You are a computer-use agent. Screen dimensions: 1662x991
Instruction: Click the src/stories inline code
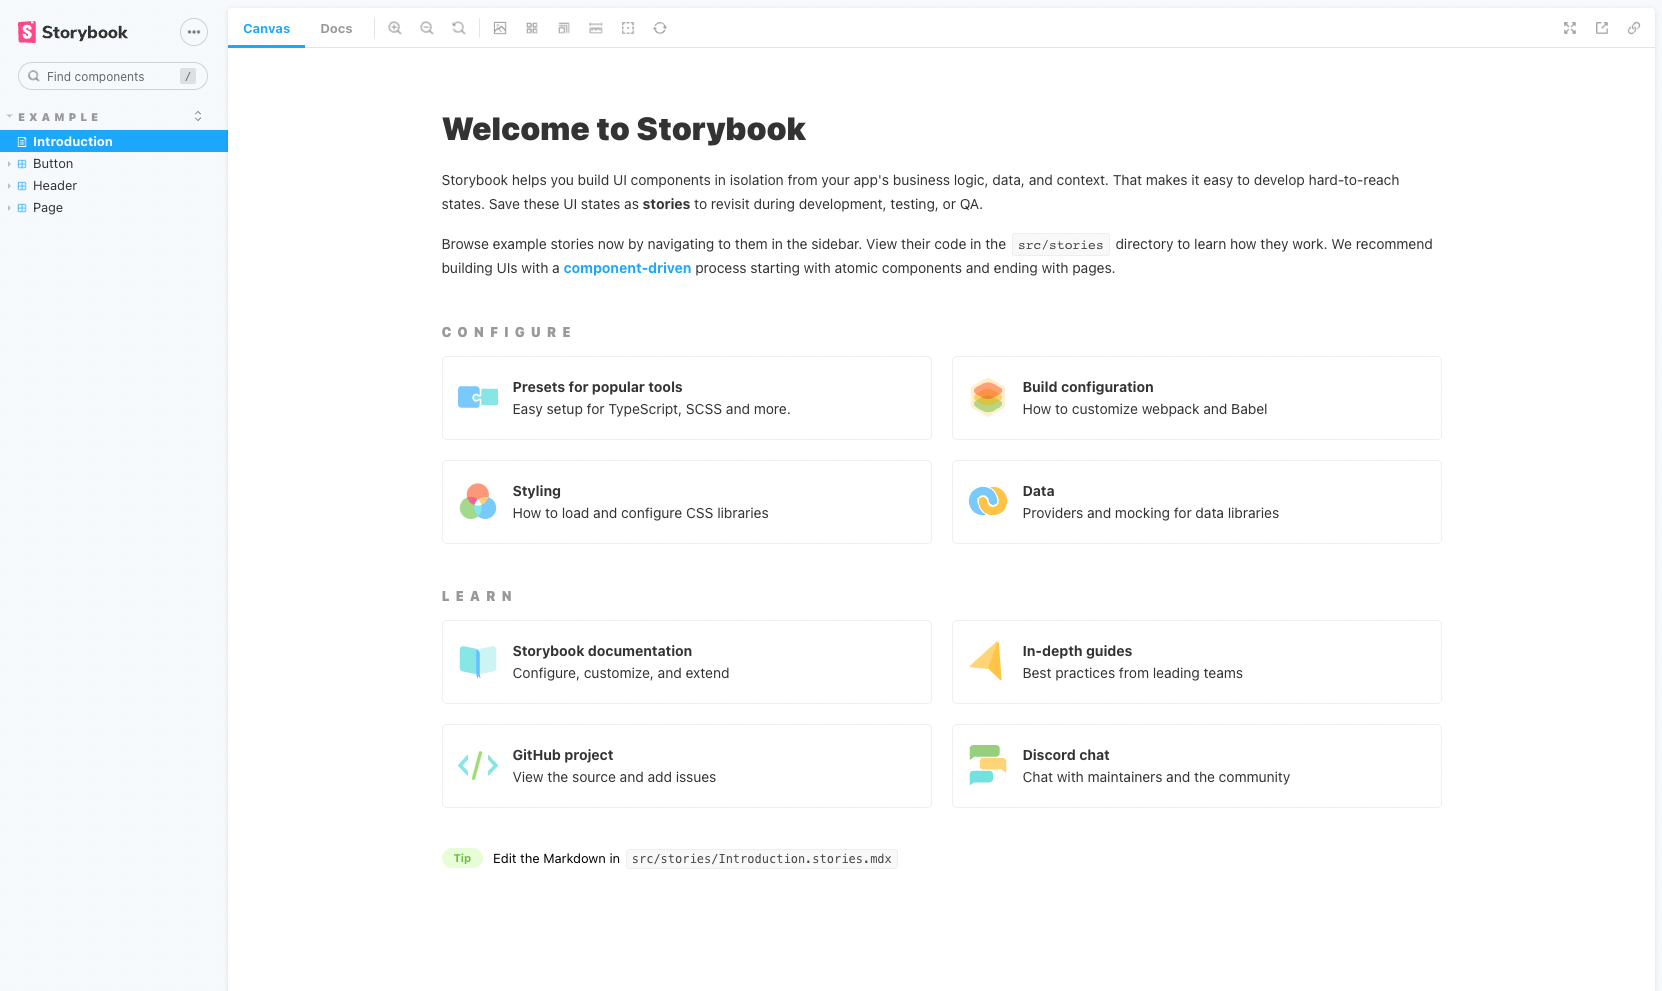[x=1061, y=245]
